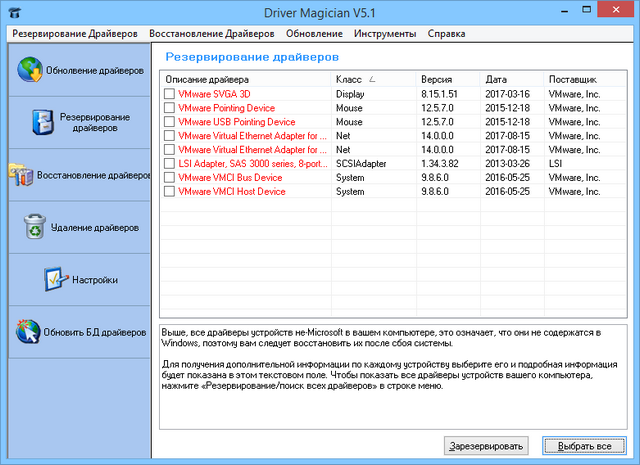This screenshot has height=465, width=640.
Task: Select the Восстановление драйверов sidebar icon
Action: click(21, 175)
